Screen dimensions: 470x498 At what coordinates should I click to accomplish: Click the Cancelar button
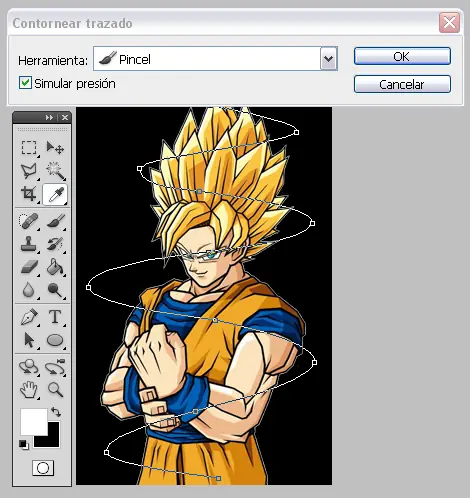(x=402, y=84)
